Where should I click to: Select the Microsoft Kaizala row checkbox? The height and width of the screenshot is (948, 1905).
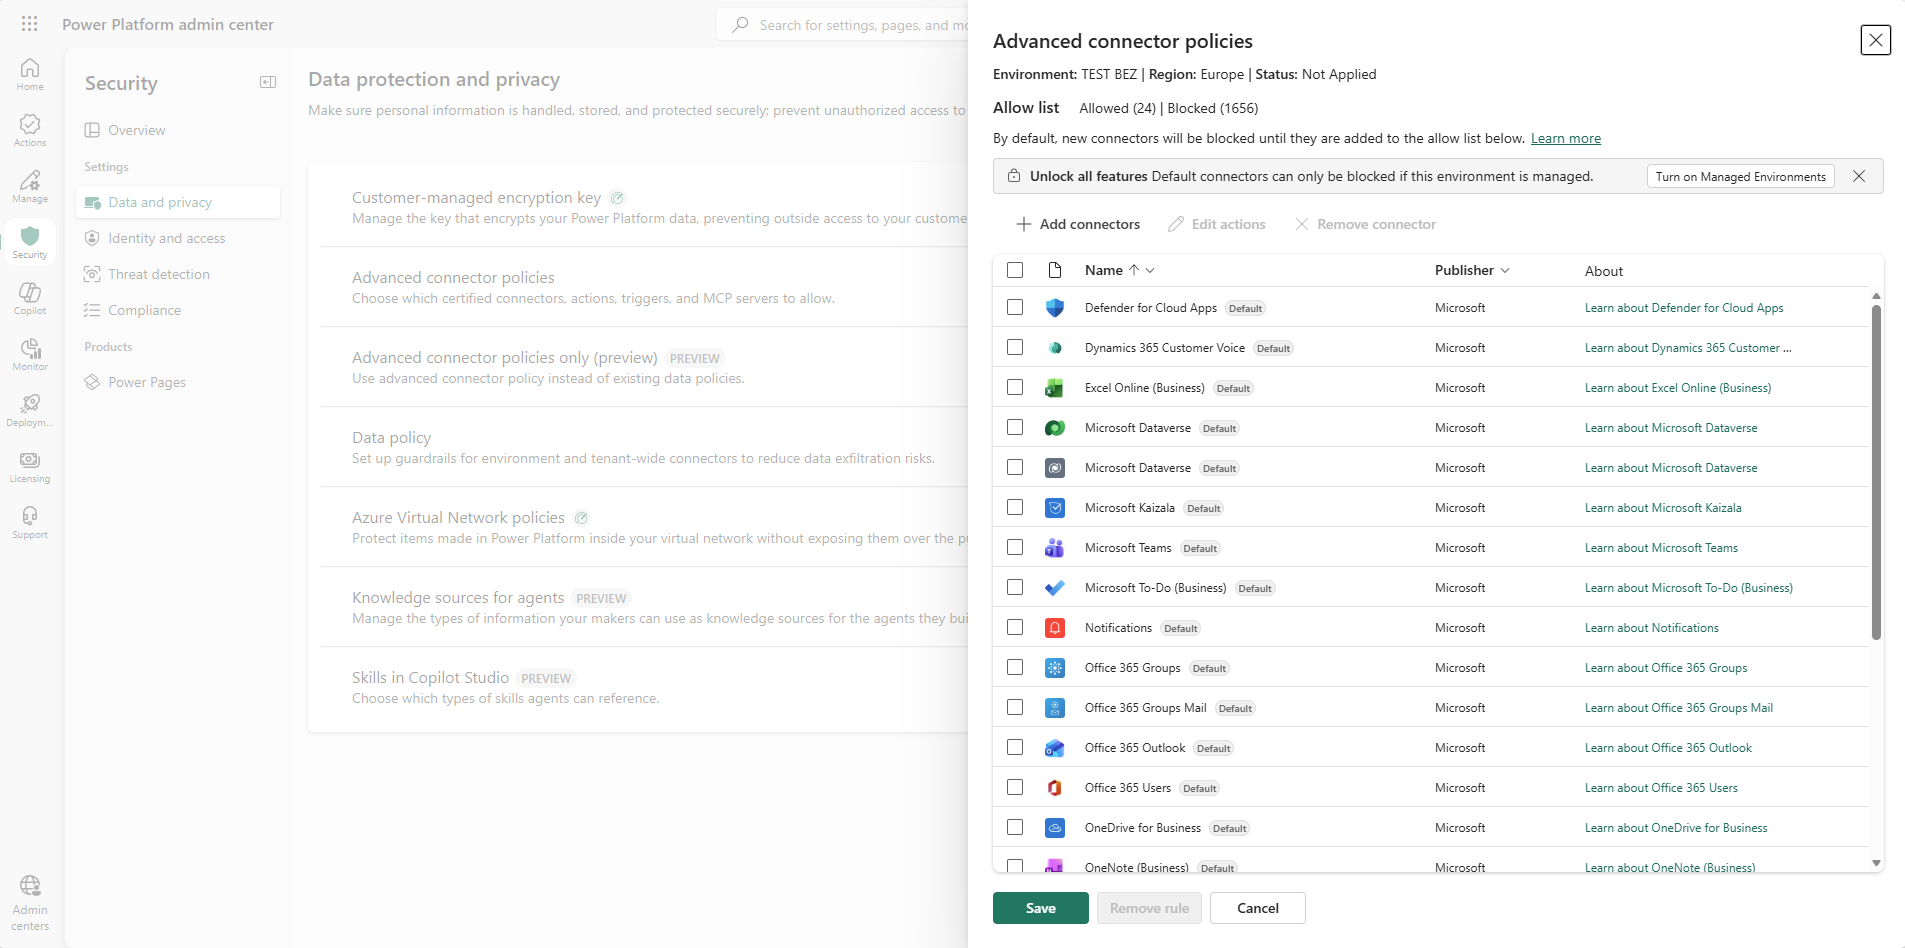point(1015,508)
